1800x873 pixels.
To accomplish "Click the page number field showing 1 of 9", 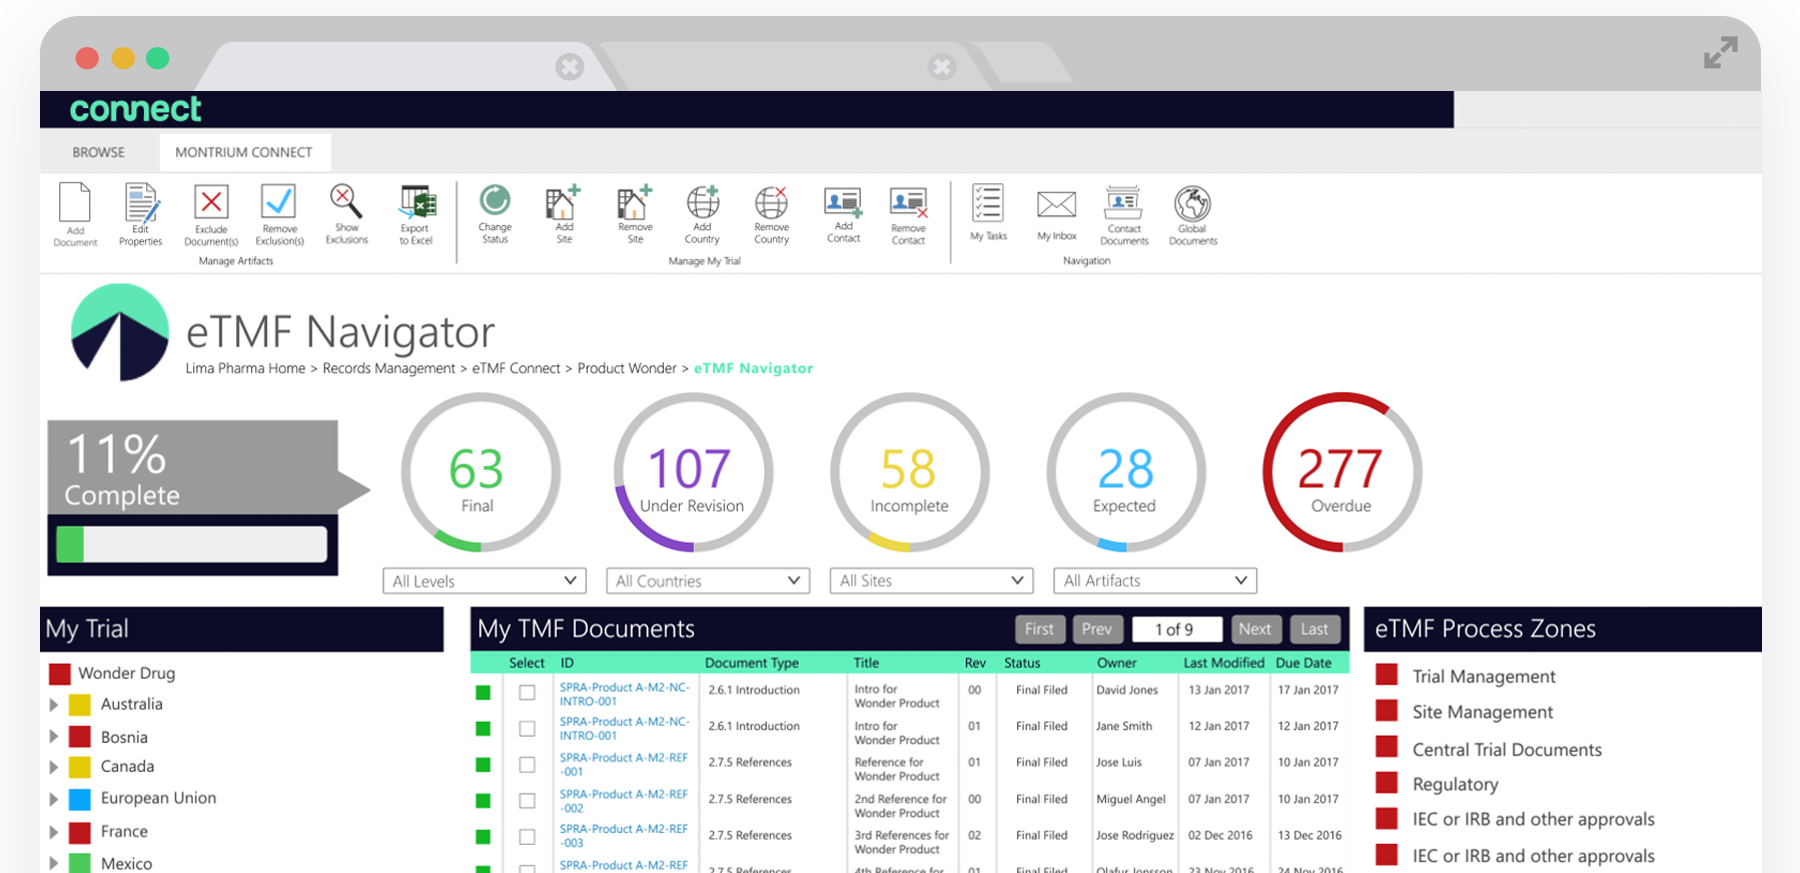I will [x=1176, y=629].
